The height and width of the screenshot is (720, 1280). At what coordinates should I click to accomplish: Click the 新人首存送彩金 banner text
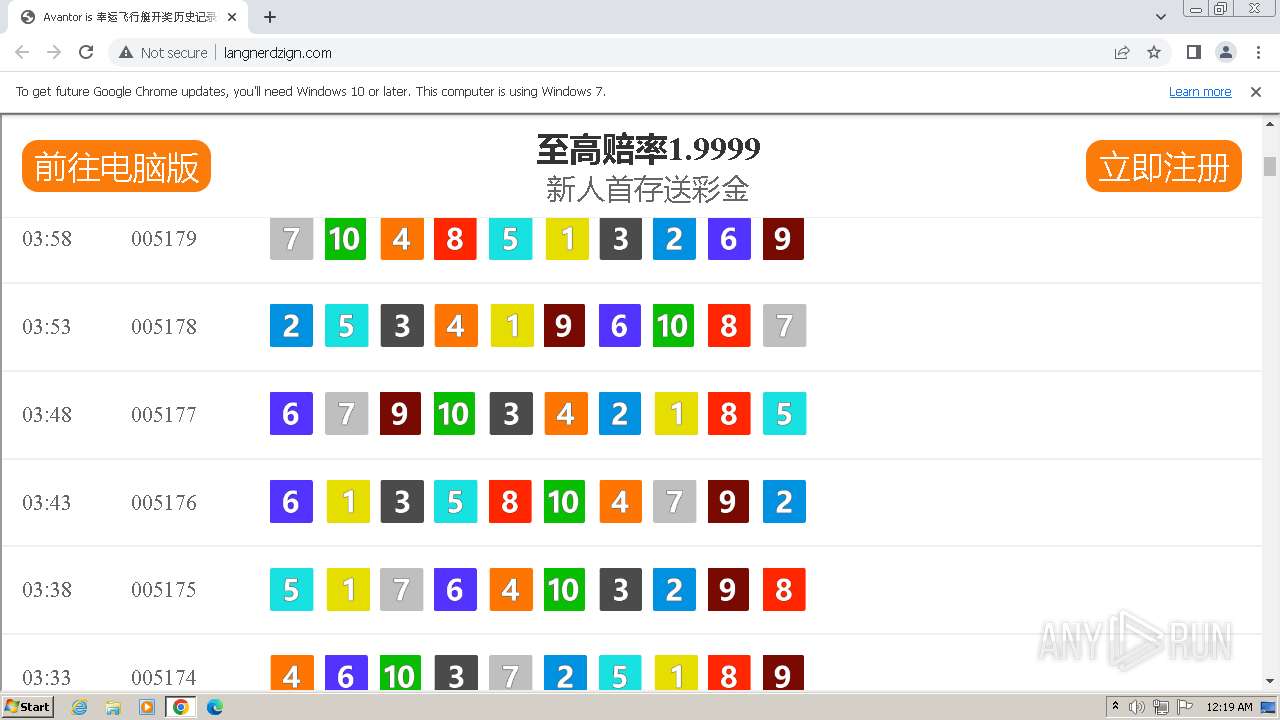648,189
